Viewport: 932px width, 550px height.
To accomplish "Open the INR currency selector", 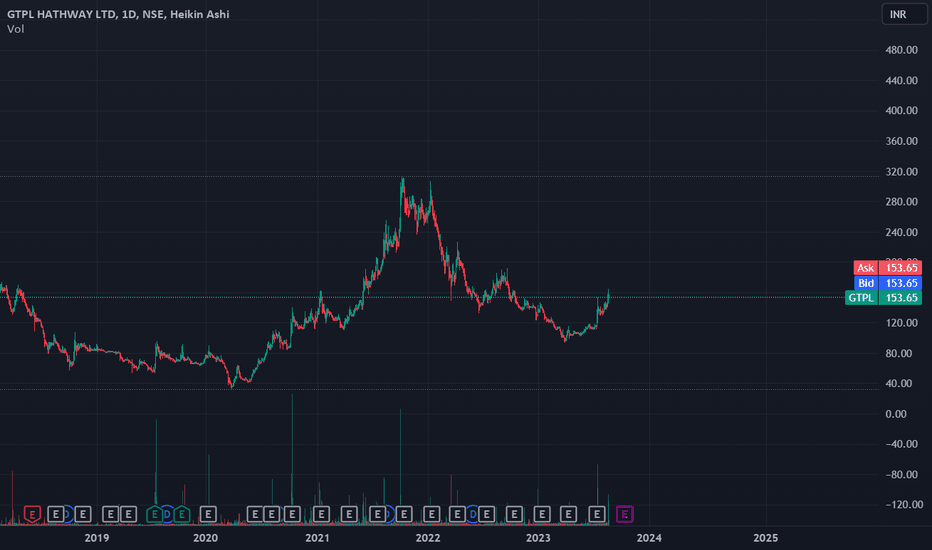I will tap(905, 14).
